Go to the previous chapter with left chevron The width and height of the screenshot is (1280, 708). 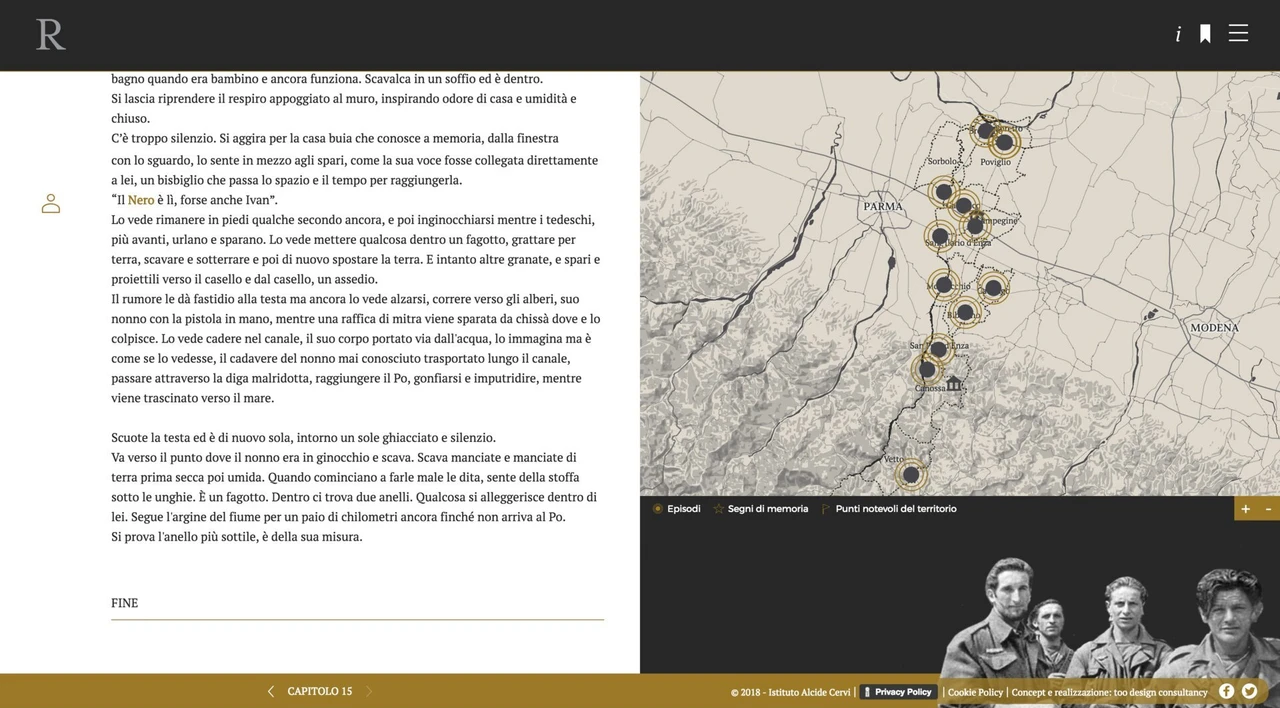270,691
